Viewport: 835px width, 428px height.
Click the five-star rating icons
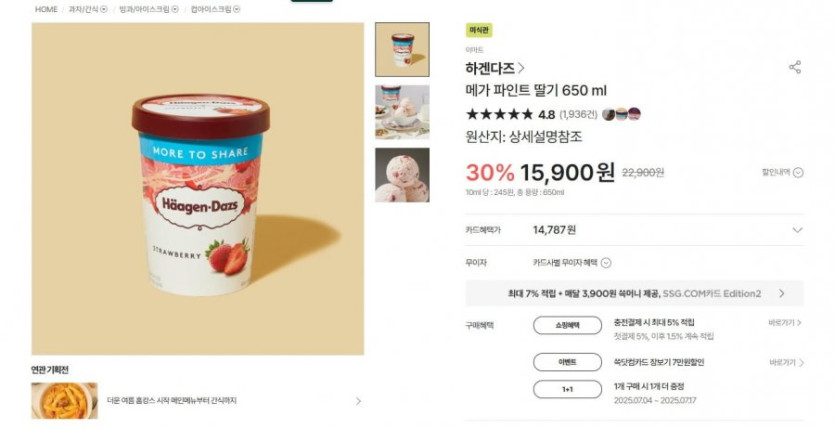500,114
